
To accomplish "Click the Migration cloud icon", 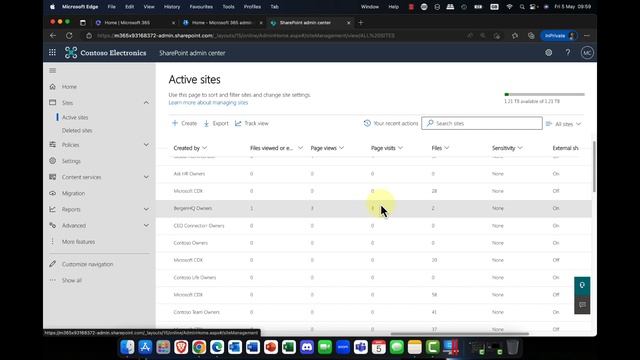I will click(x=53, y=193).
